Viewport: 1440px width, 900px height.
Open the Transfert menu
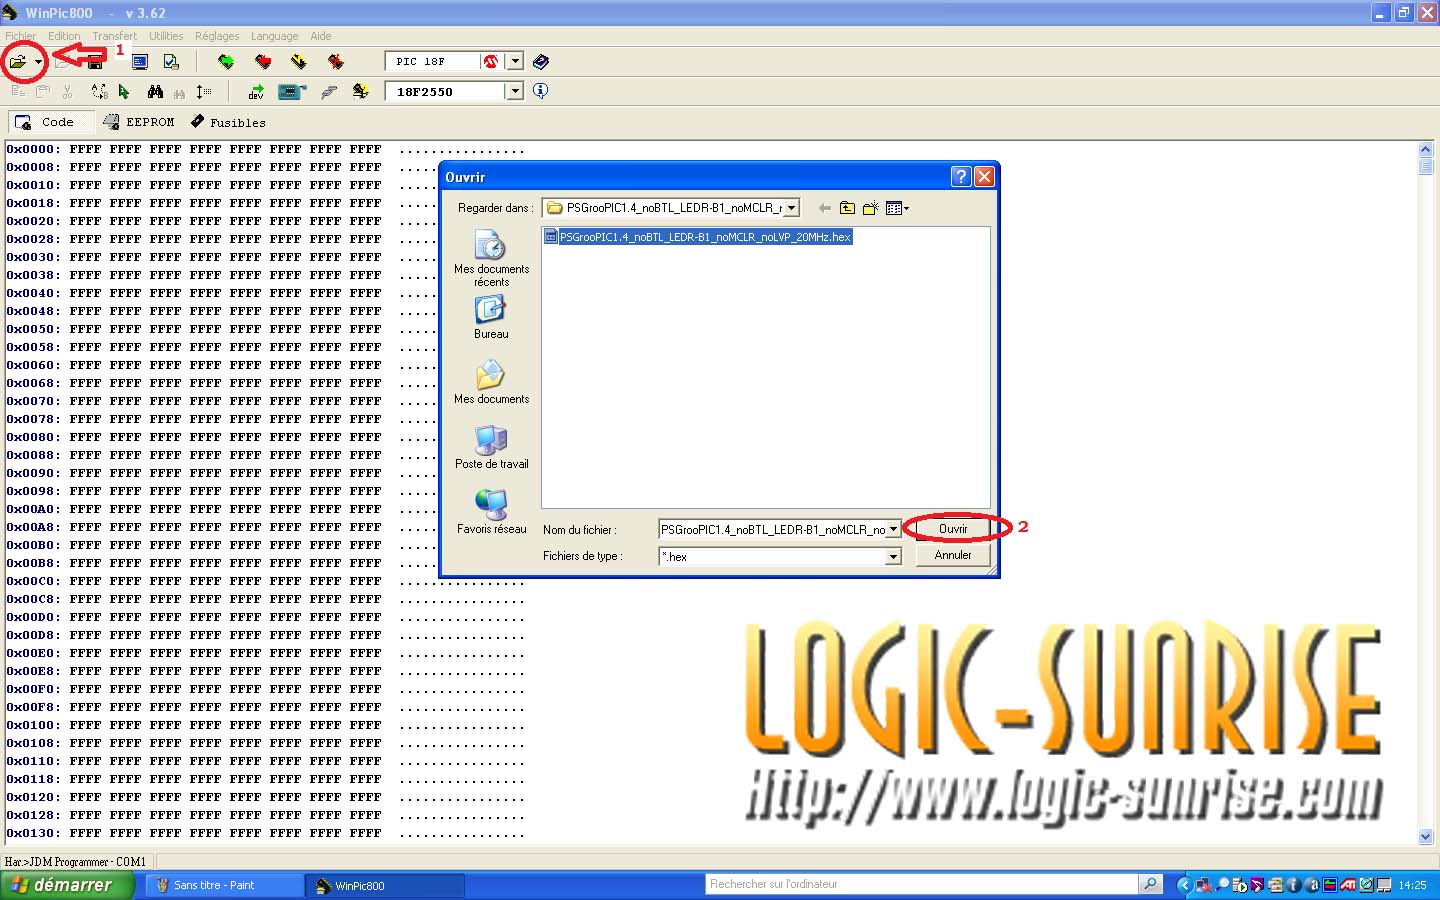(x=115, y=36)
